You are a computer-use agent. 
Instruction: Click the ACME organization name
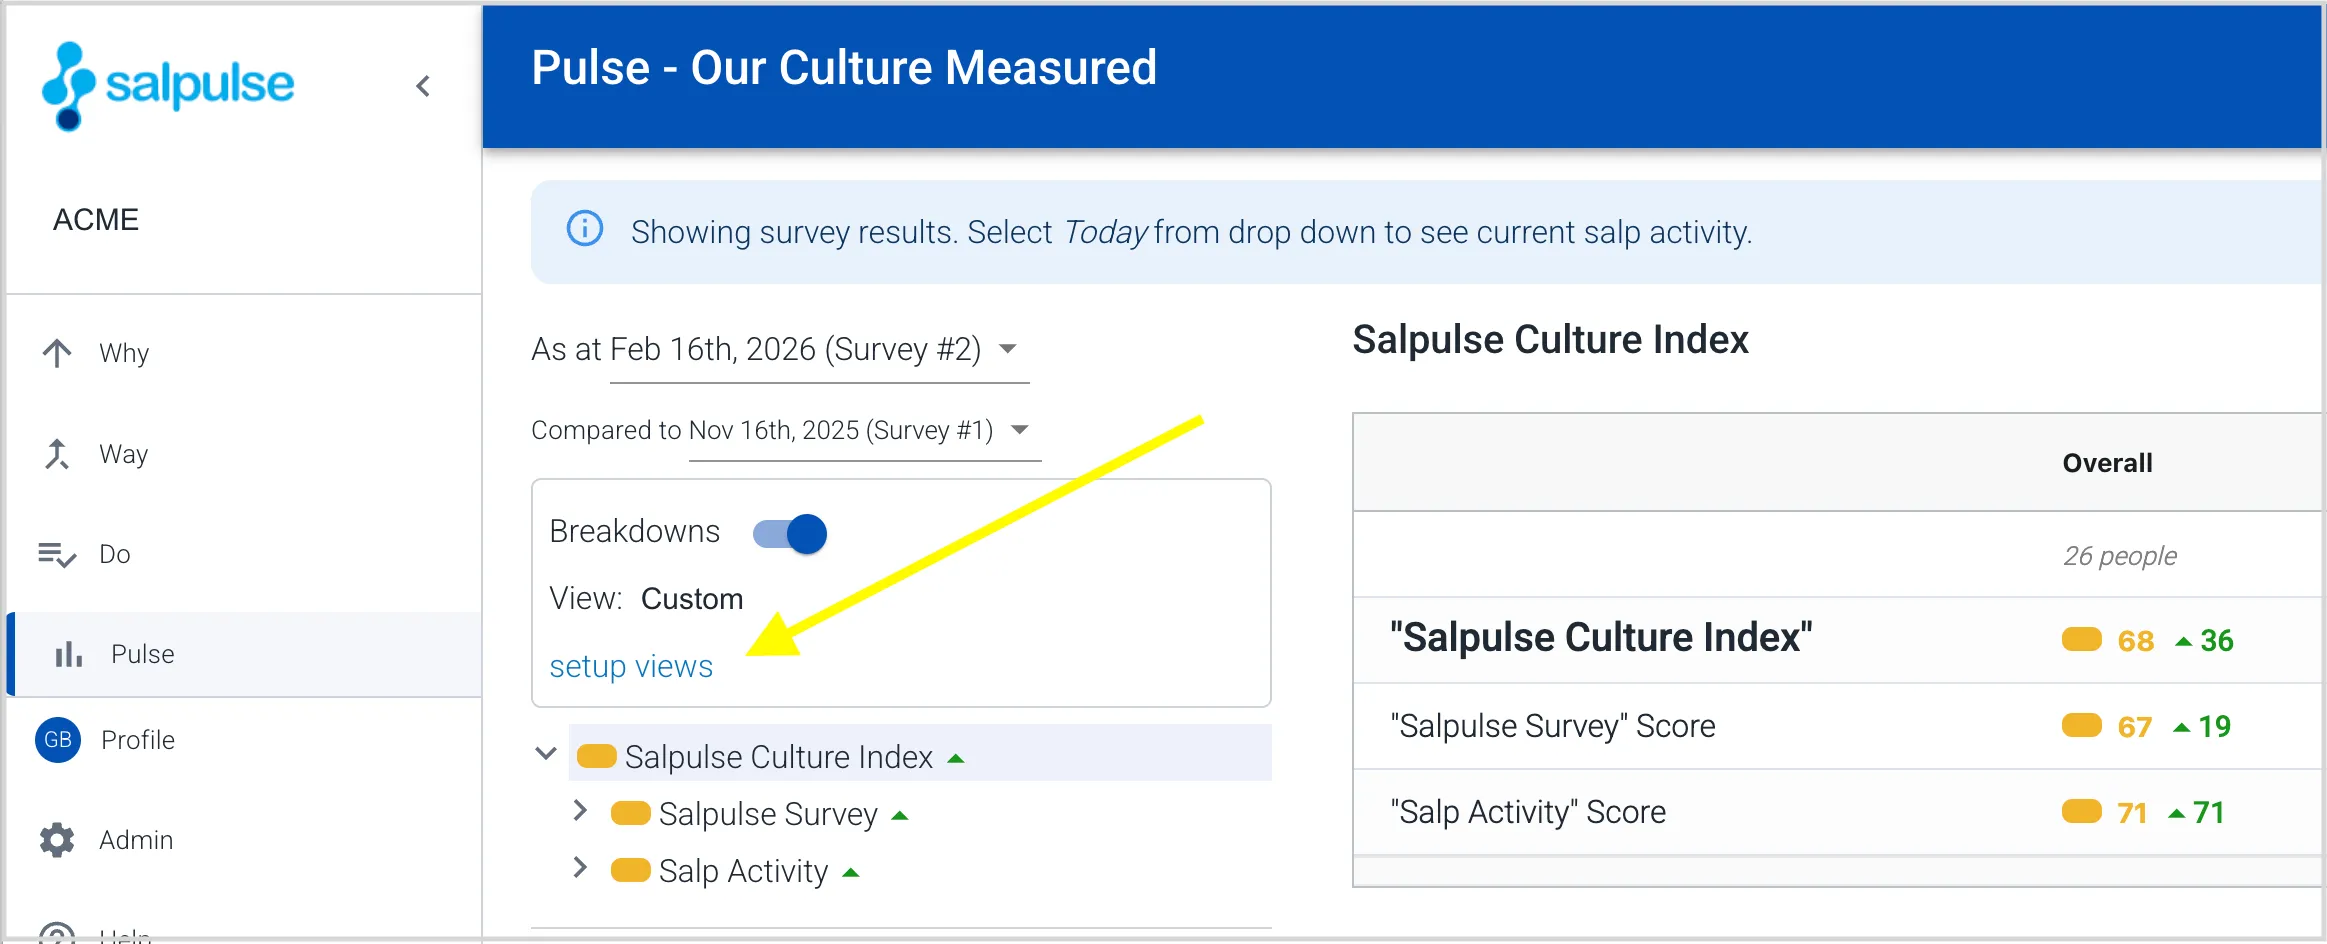pyautogui.click(x=96, y=220)
